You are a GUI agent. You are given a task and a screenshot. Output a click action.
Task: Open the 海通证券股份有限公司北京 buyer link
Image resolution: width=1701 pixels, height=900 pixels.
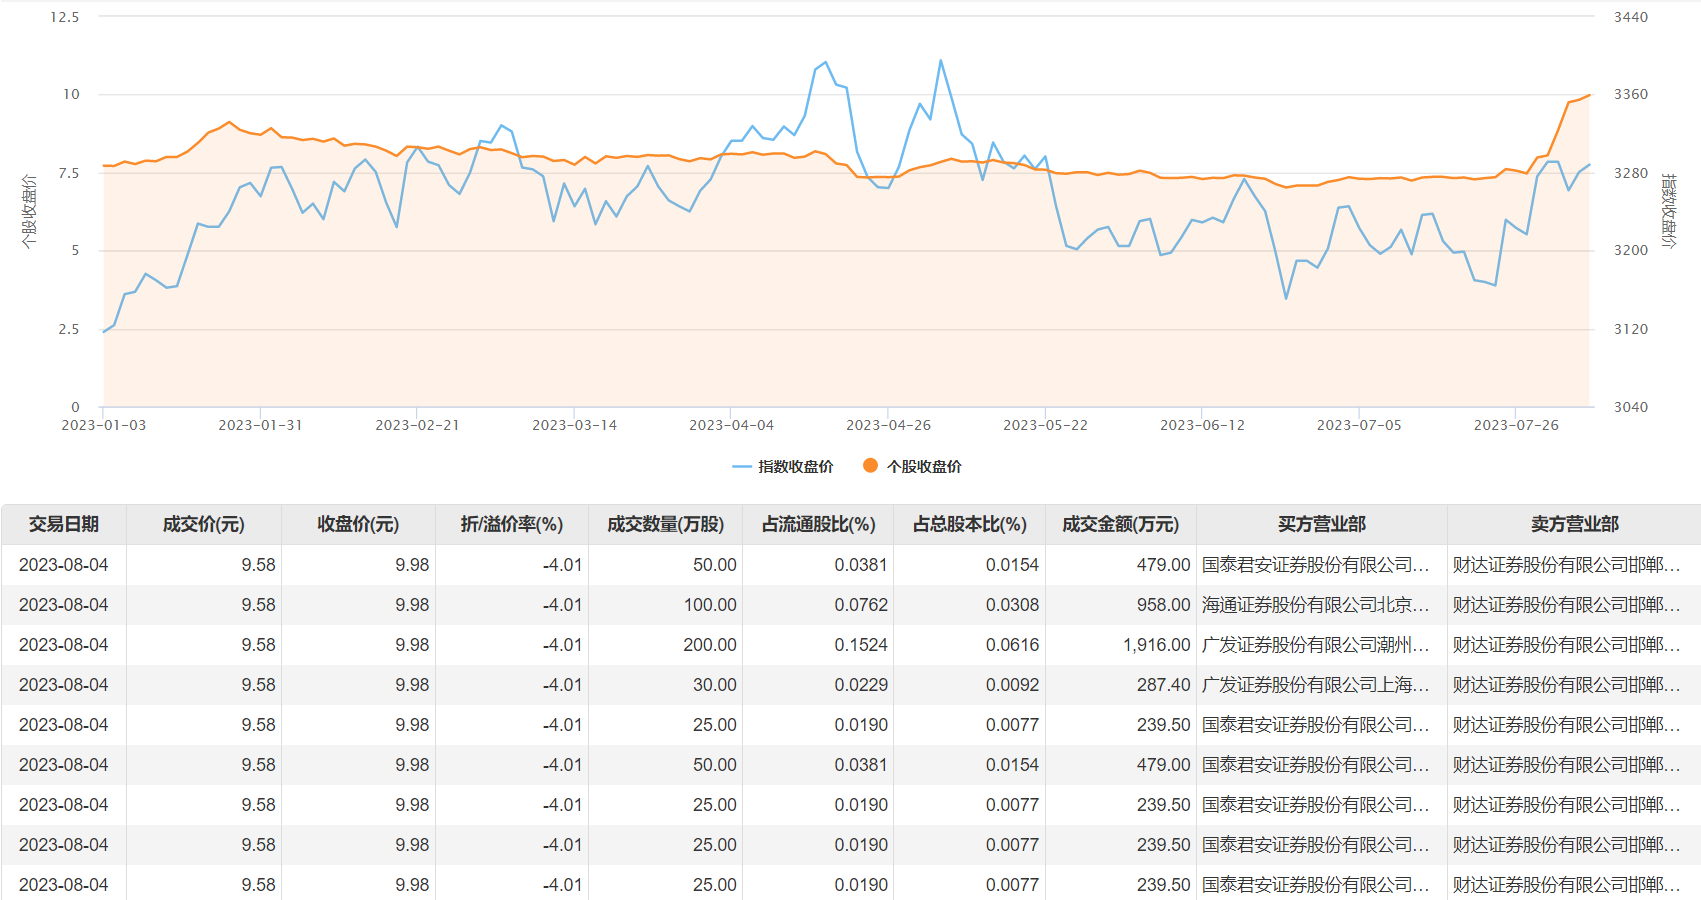coord(1315,605)
